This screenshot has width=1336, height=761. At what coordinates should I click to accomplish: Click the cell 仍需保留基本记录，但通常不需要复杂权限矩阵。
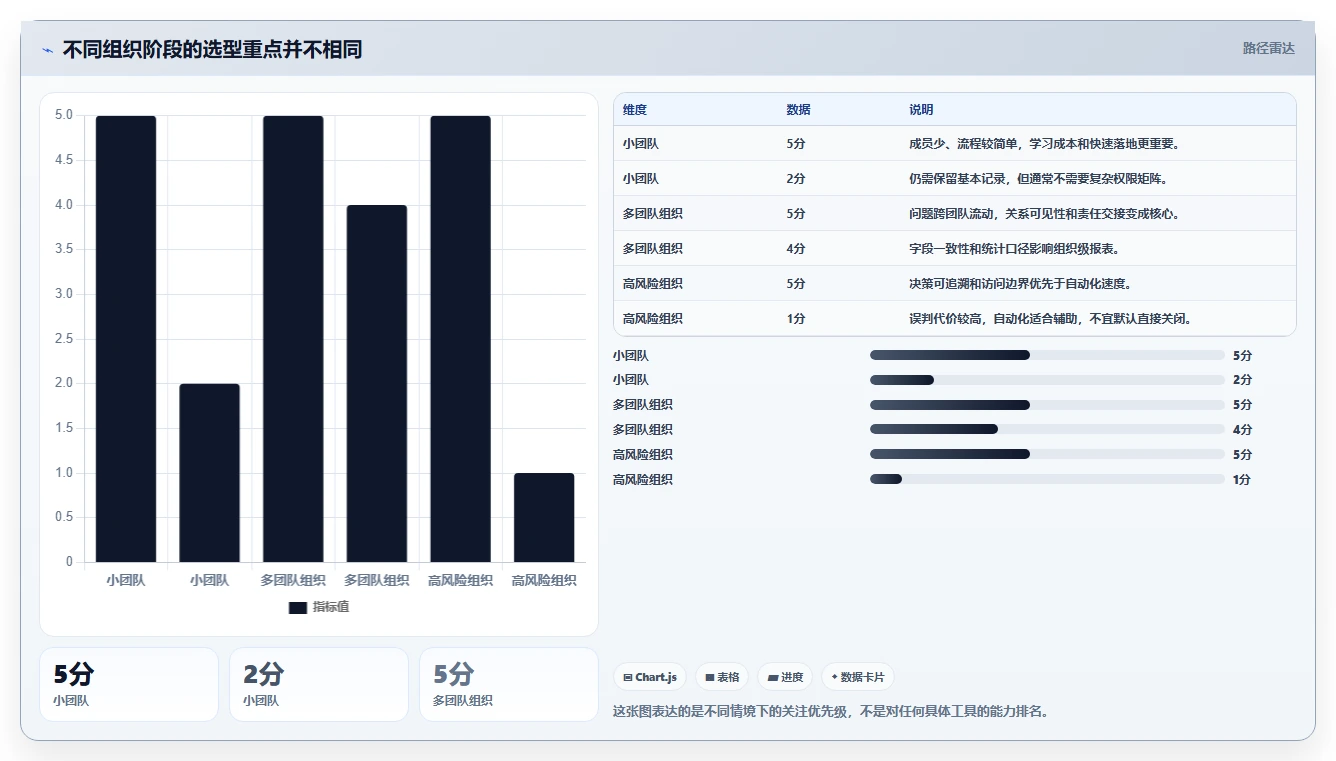tap(1038, 179)
